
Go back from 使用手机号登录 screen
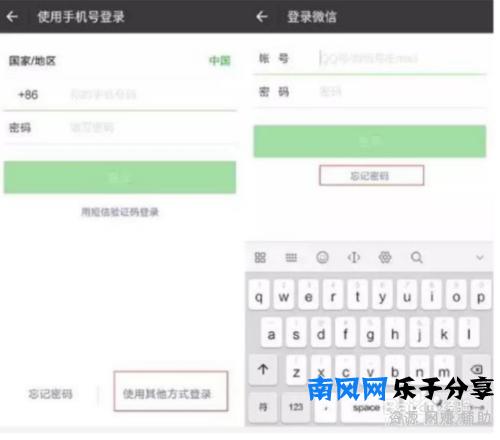click(x=12, y=16)
